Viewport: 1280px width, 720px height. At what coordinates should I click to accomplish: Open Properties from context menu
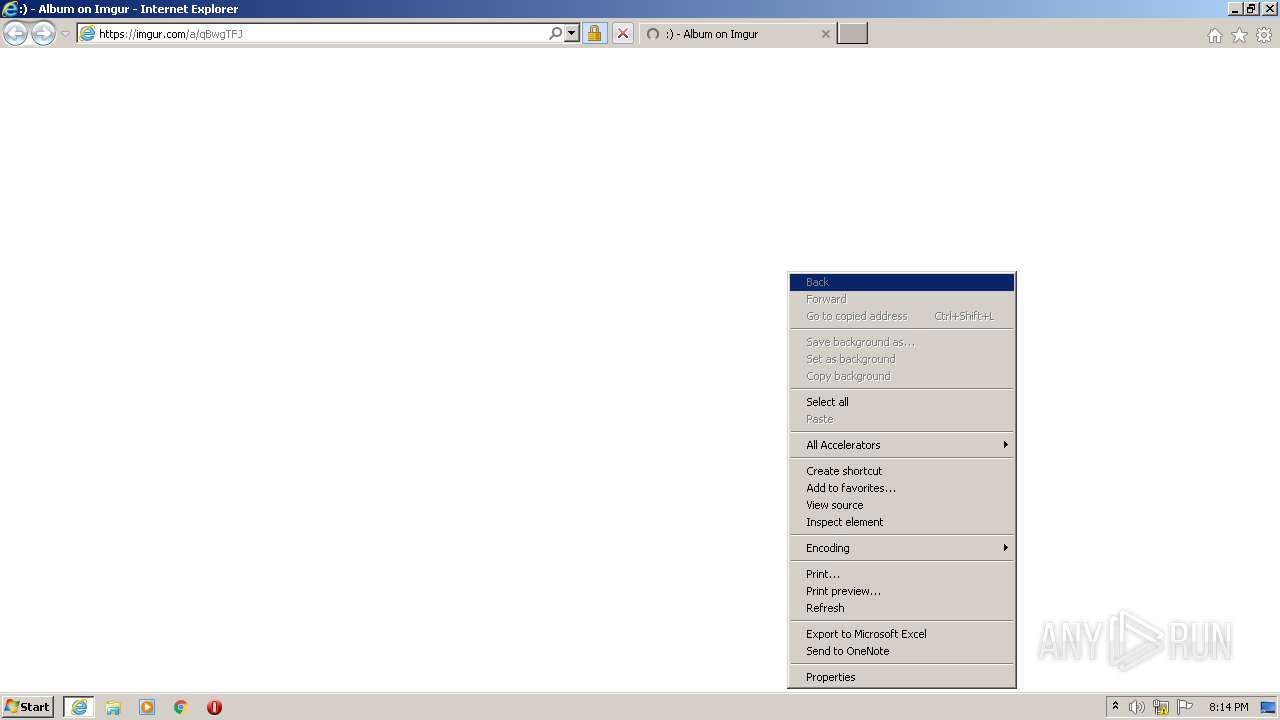point(902,677)
